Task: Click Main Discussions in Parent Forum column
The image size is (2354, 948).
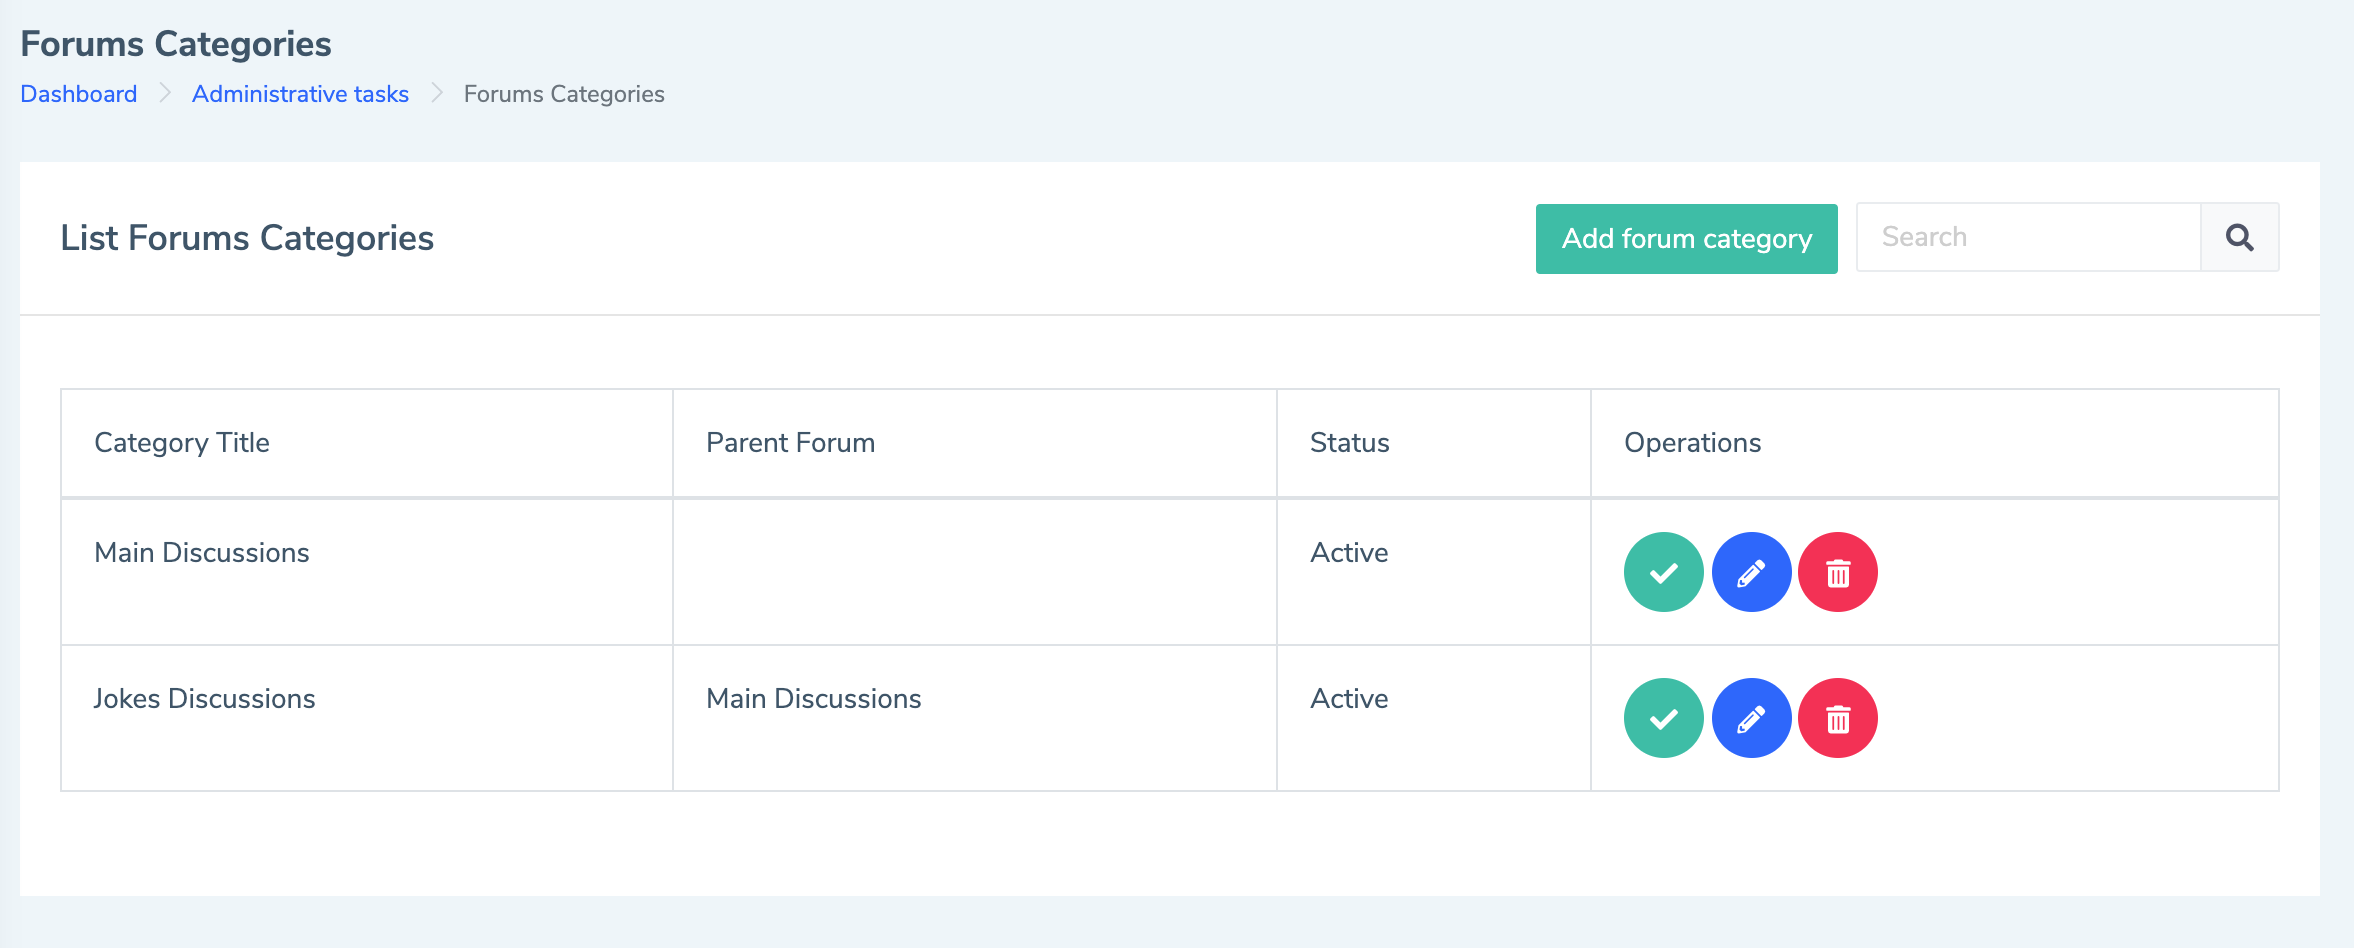Action: [x=813, y=698]
